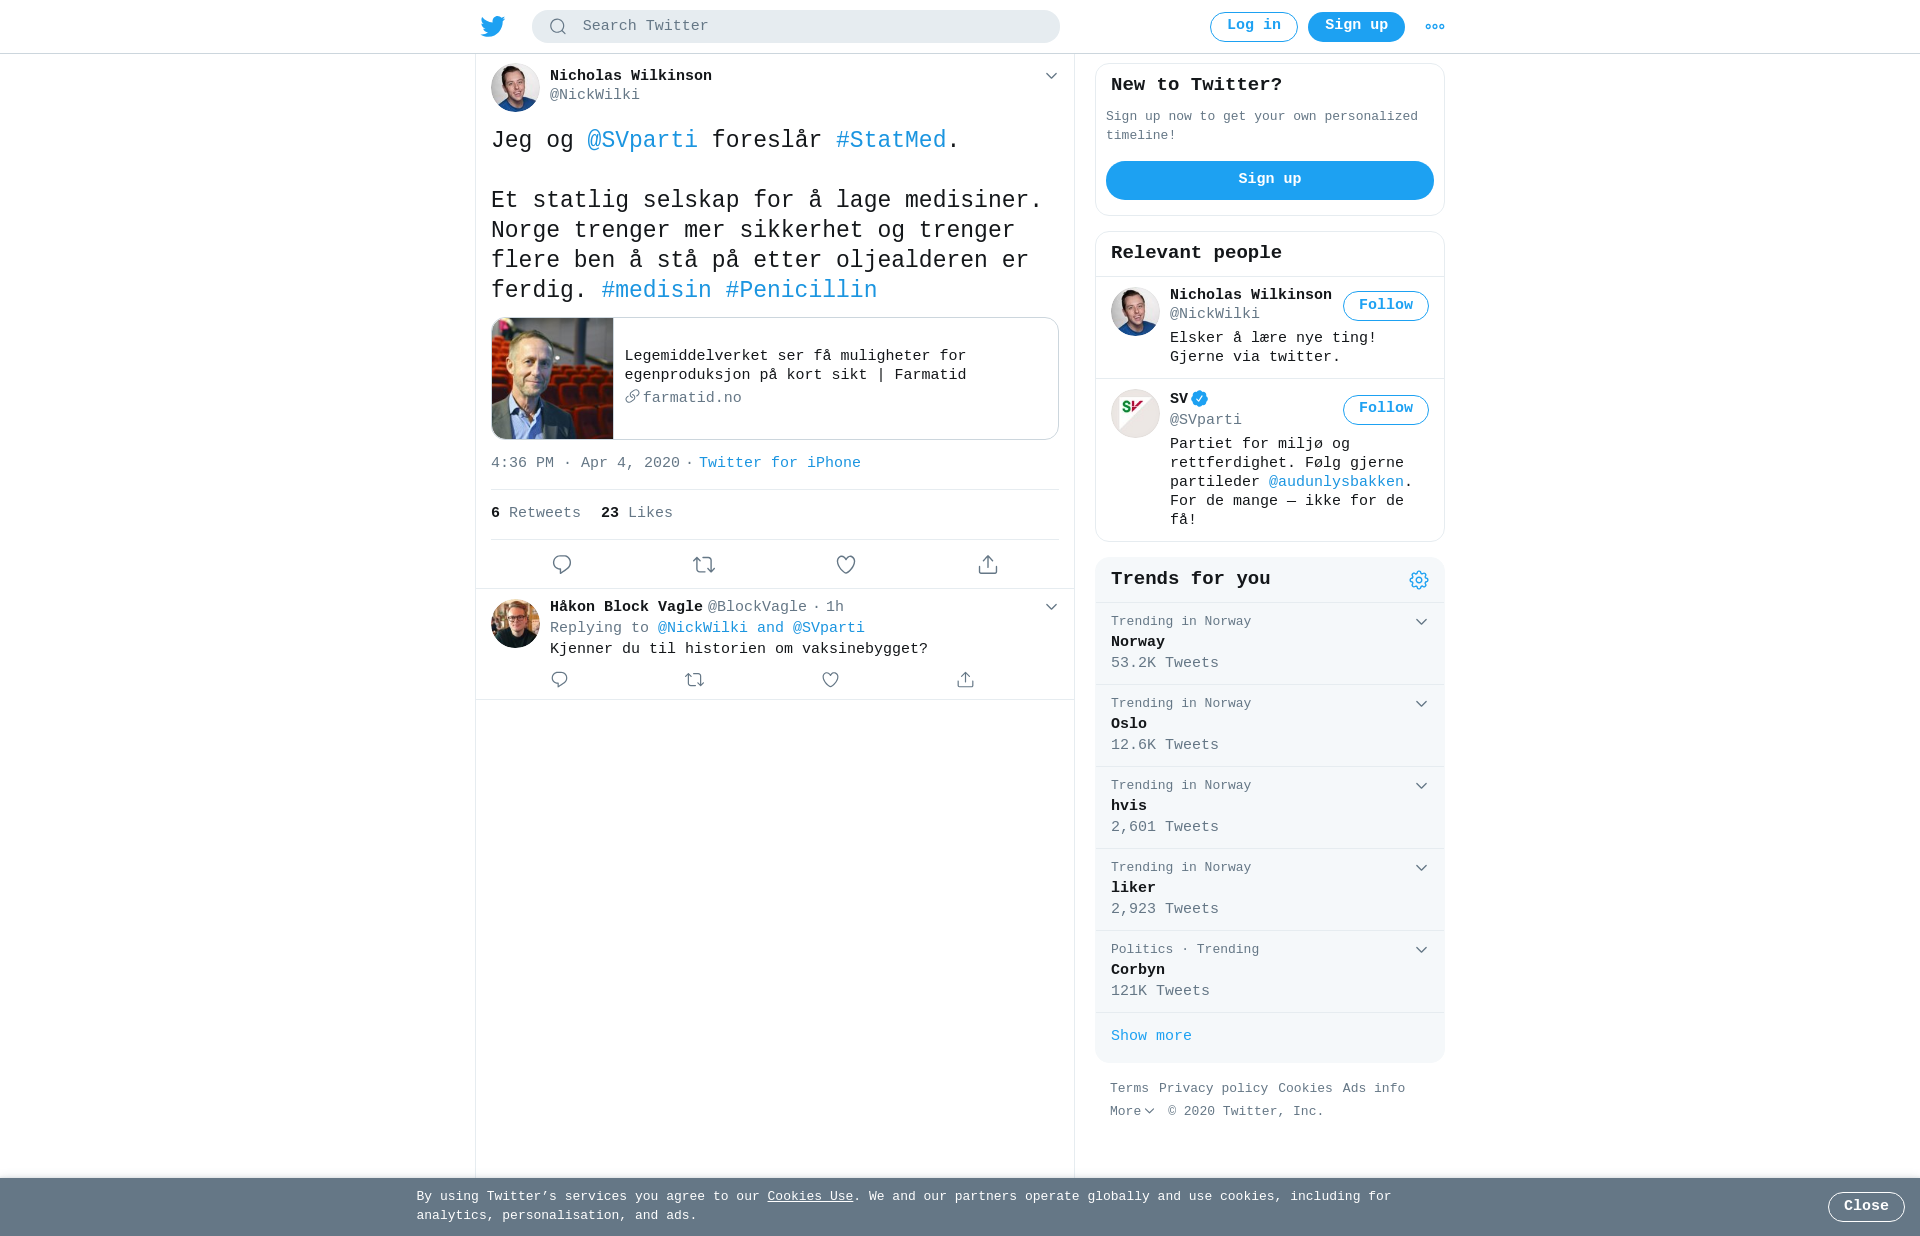The image size is (1920, 1236).
Task: Open chevron menu on Håkon's reply
Action: pos(1051,607)
